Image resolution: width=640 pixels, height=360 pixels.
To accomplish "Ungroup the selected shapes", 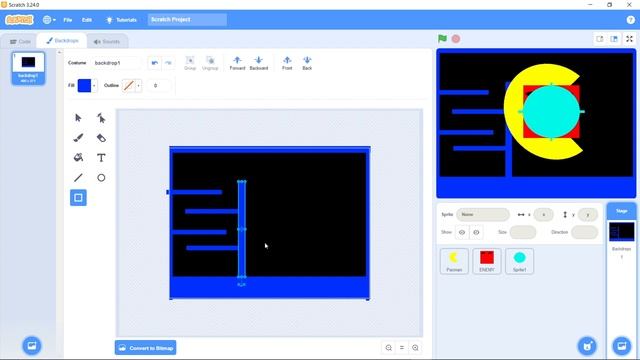I will point(210,63).
